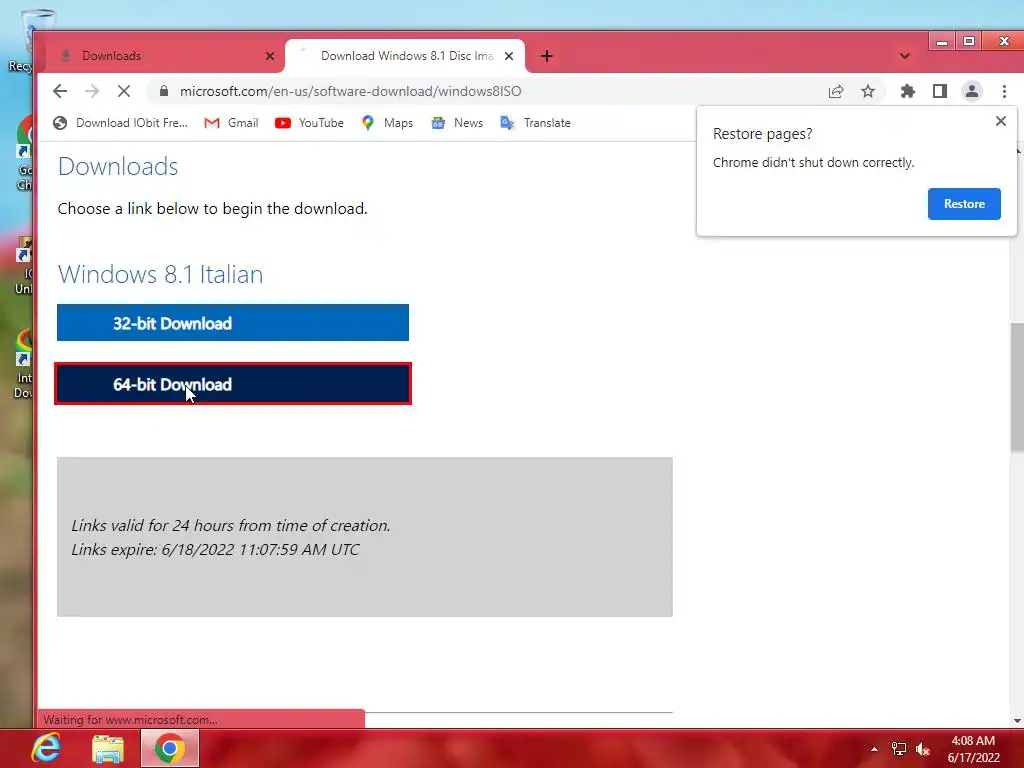Stop loading the page
1024x768 pixels.
(x=123, y=91)
